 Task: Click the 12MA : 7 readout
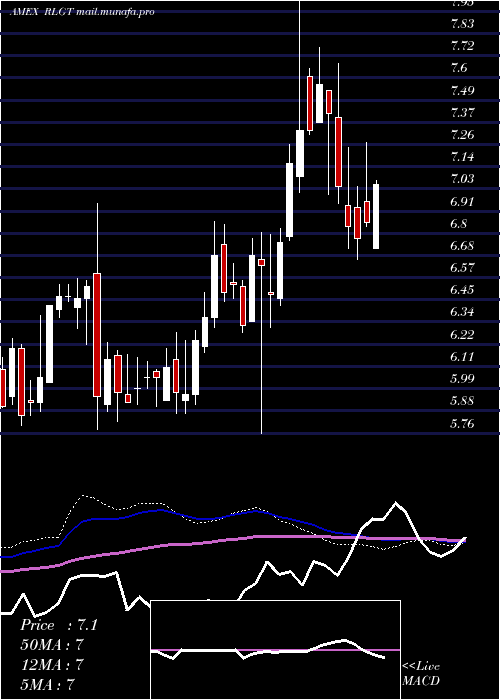[52, 665]
